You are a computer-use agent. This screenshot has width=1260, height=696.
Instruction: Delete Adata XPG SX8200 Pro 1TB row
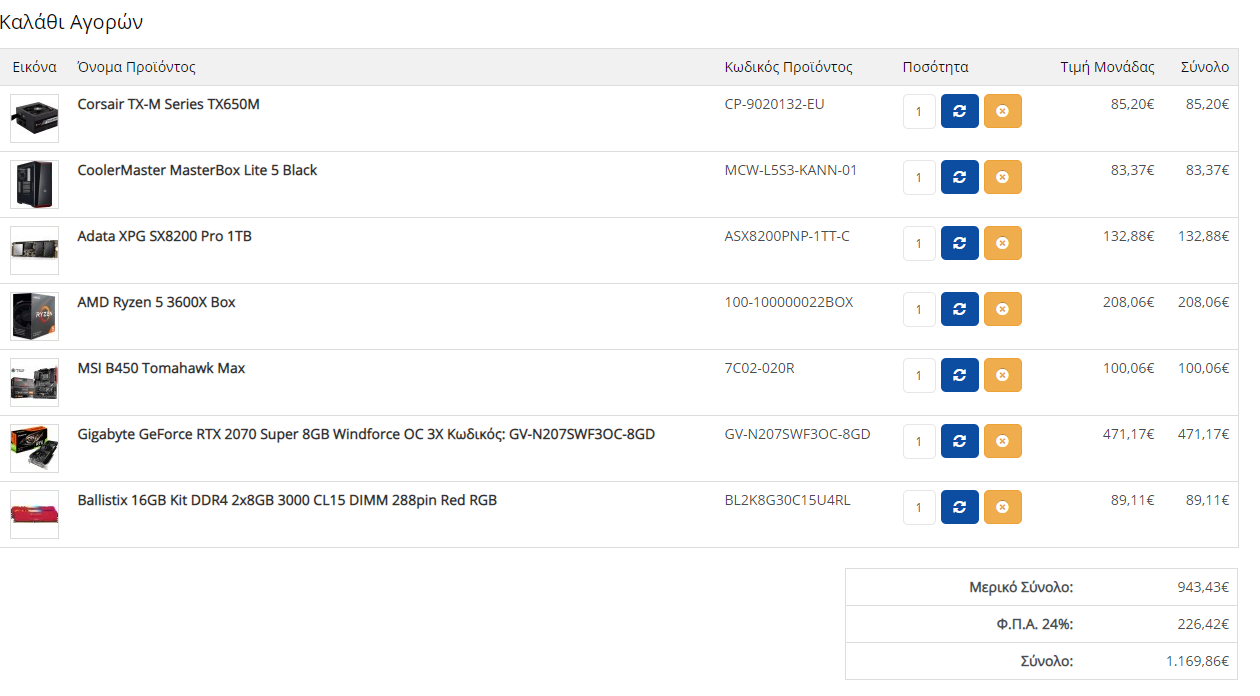tap(1003, 243)
